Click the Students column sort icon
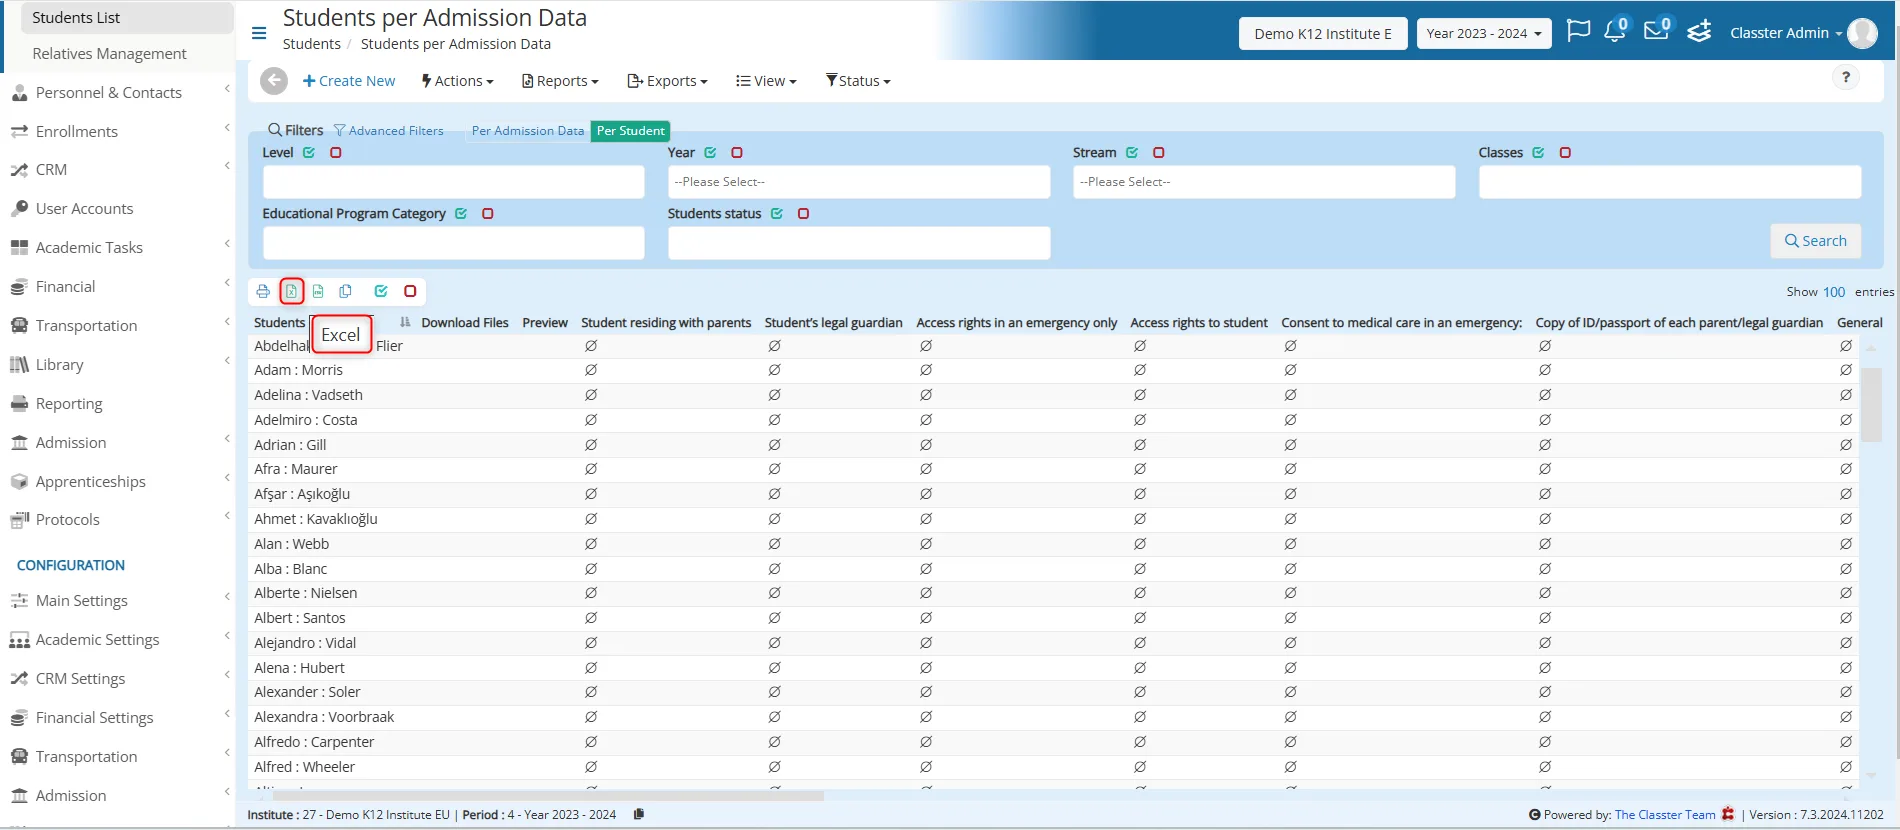The height and width of the screenshot is (830, 1900). click(405, 322)
